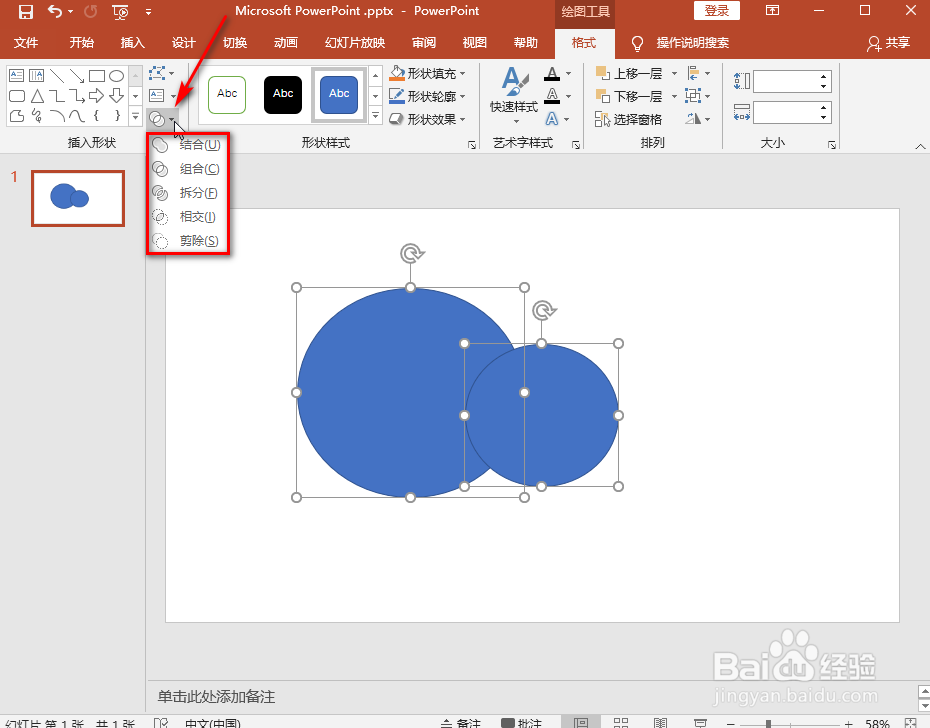Pick the left brace shape

(x=96, y=116)
